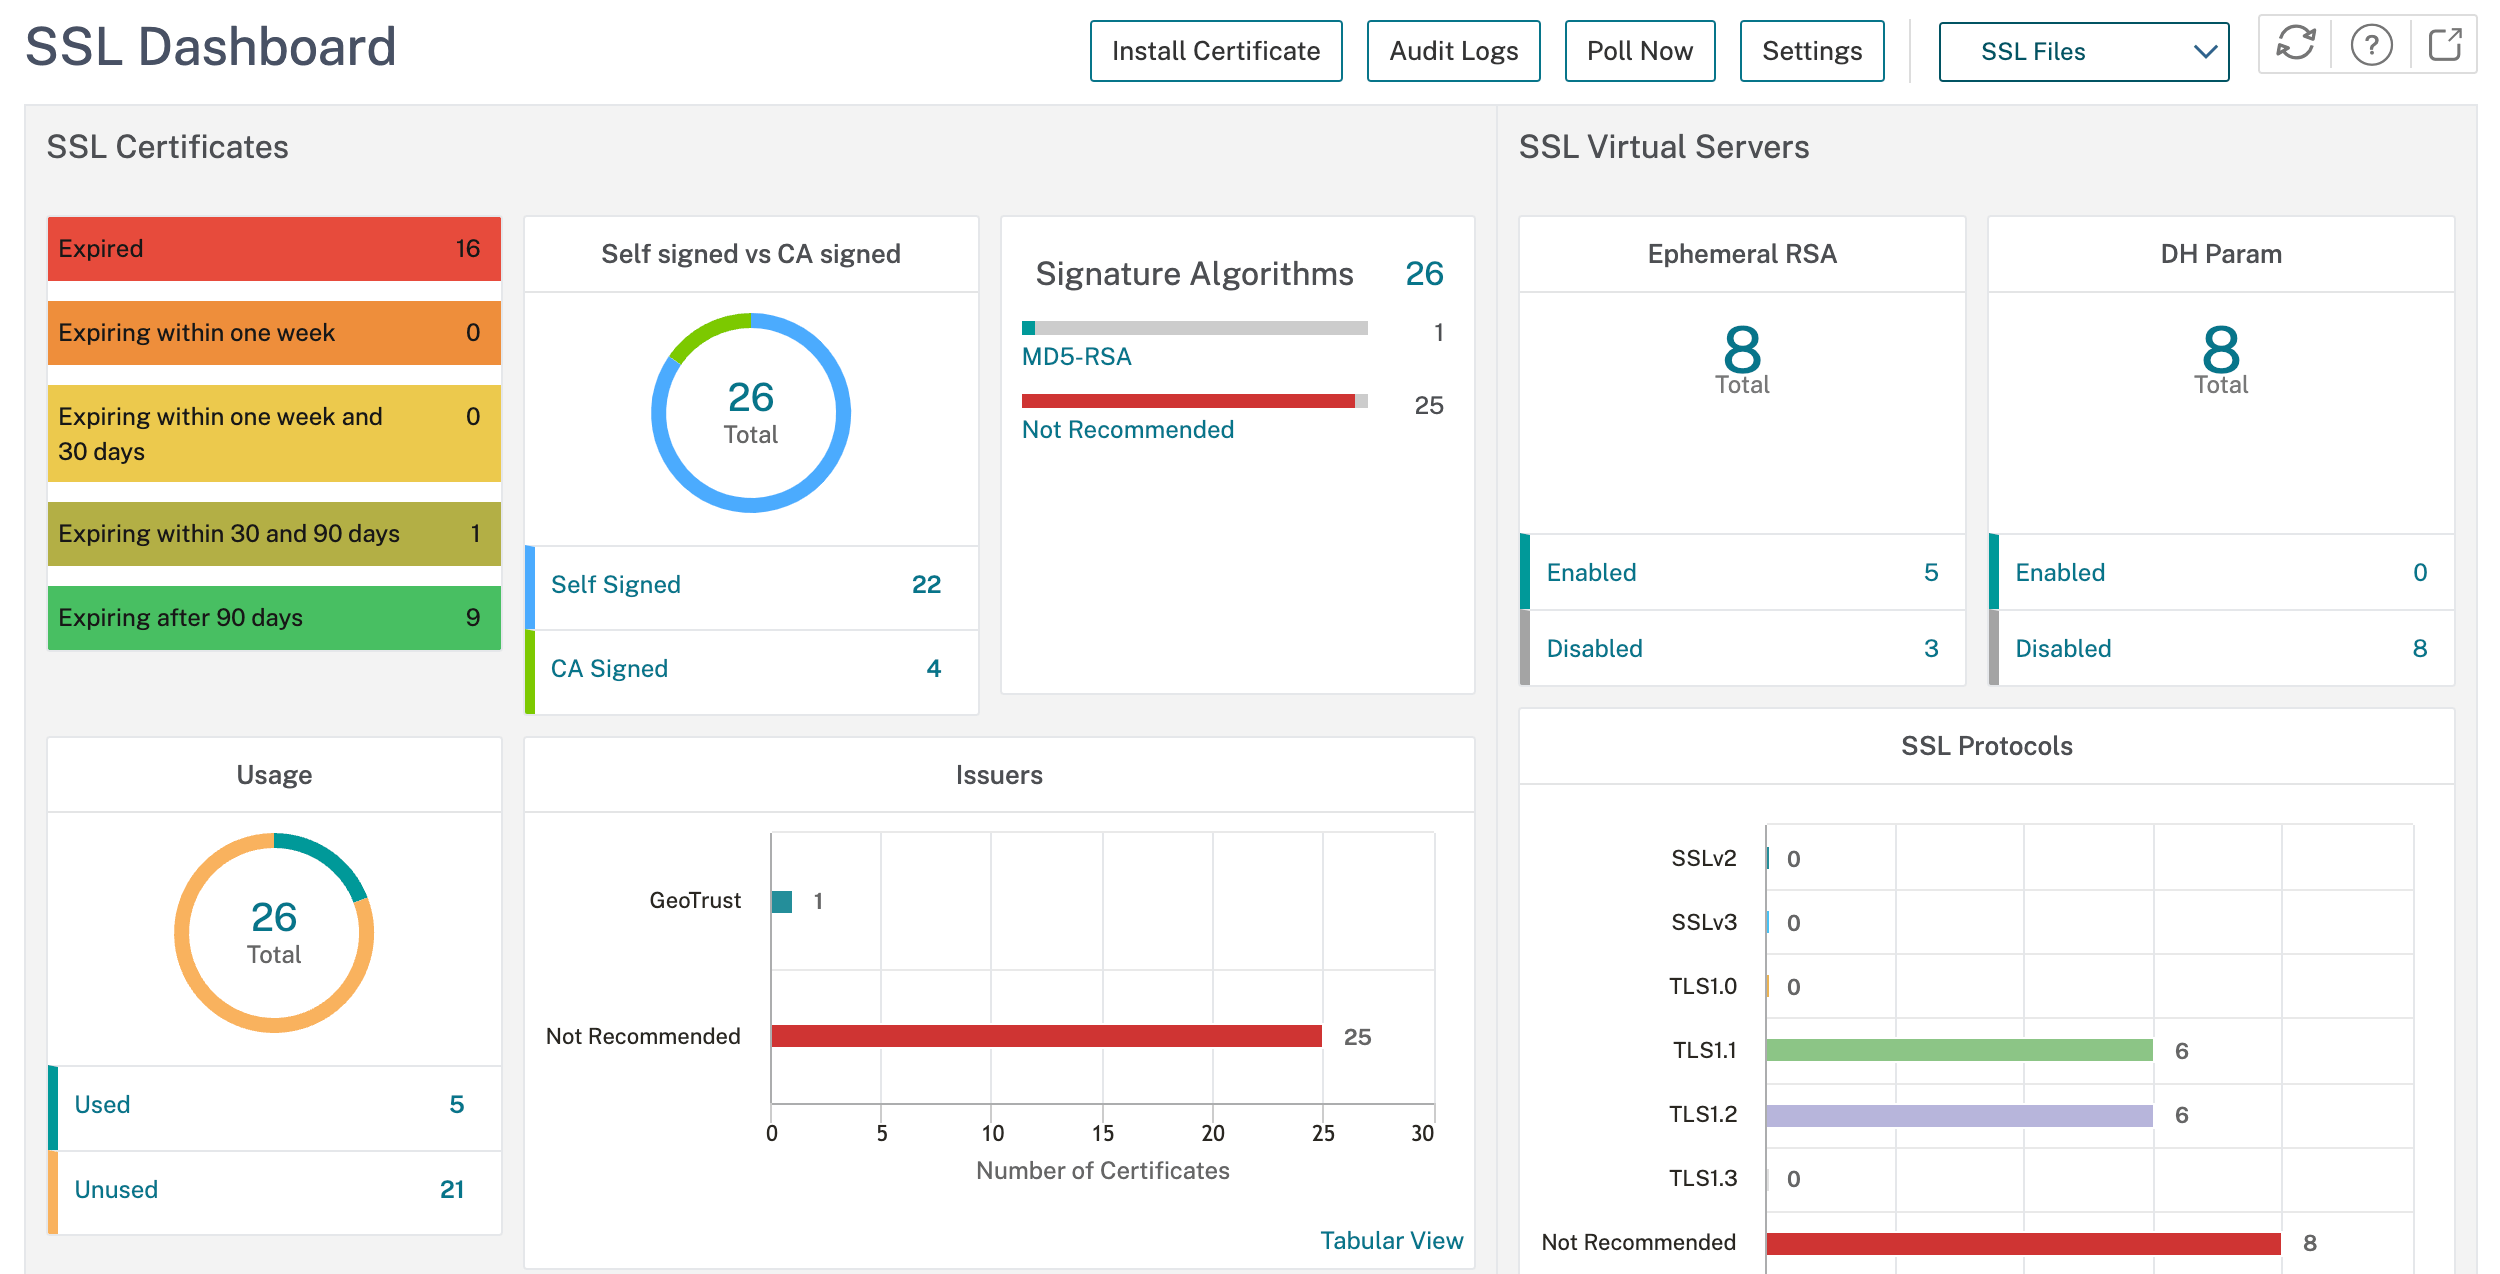Click Not Recommended under Signature Algorithms
This screenshot has width=2500, height=1274.
1127,430
